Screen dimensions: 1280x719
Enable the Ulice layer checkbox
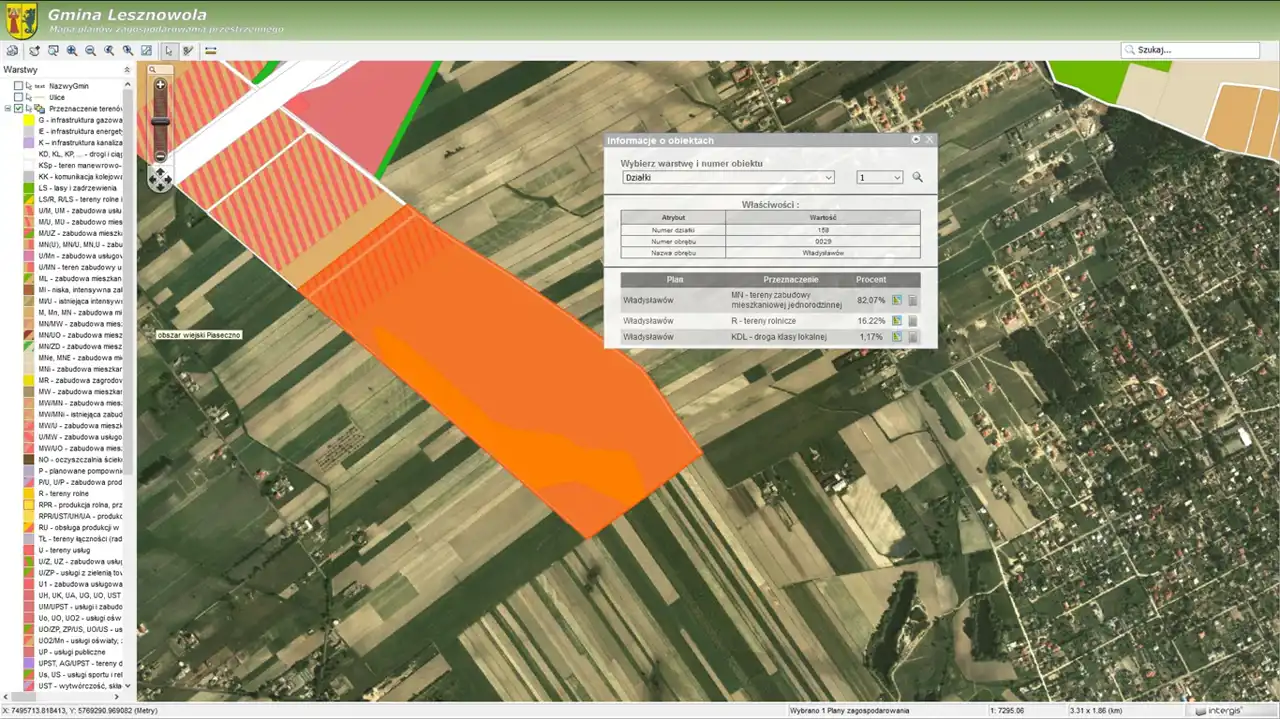point(19,97)
